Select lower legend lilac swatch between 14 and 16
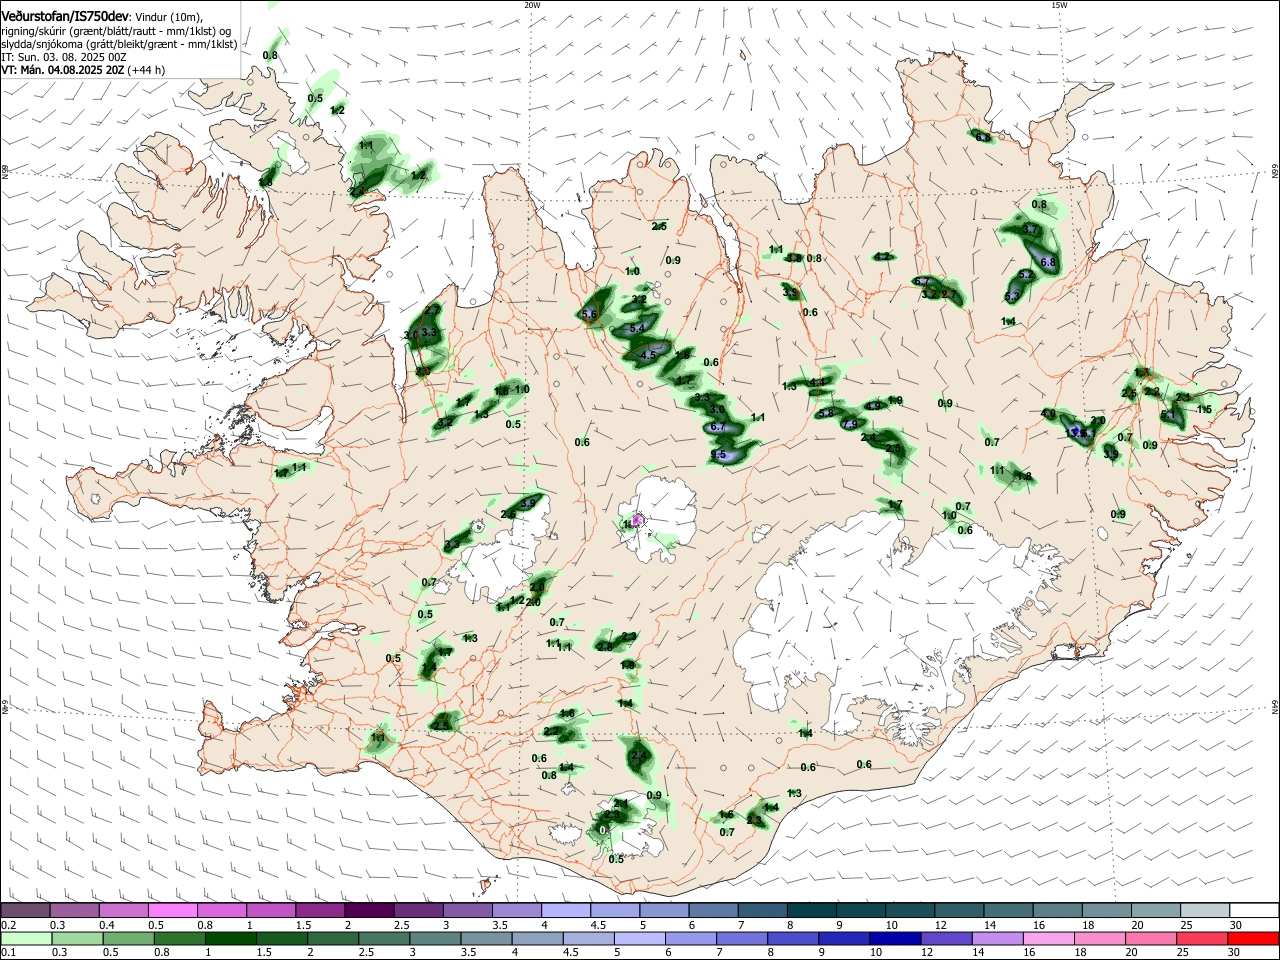The height and width of the screenshot is (960, 1280). (996, 938)
